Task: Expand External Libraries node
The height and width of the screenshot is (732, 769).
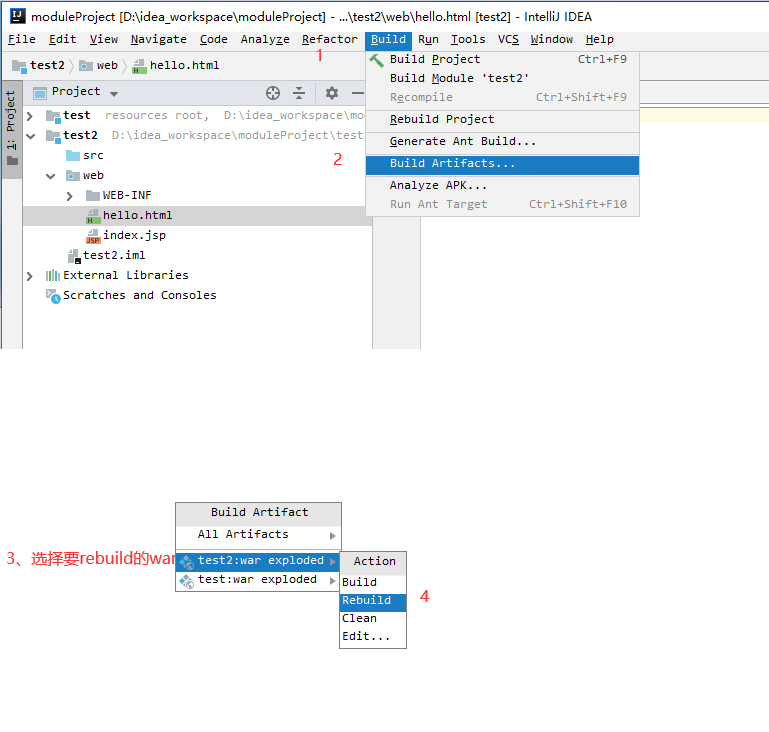Action: coord(30,276)
